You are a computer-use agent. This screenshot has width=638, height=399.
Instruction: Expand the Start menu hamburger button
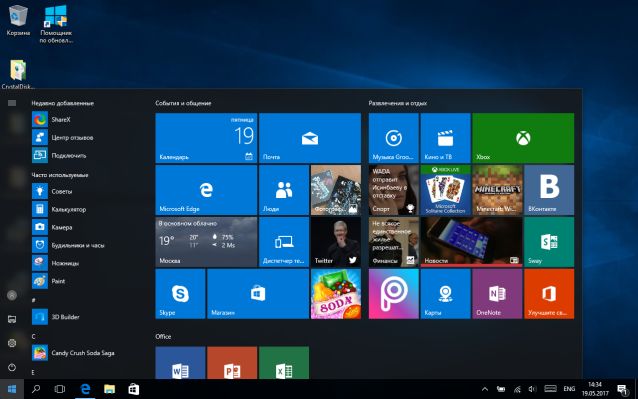pyautogui.click(x=12, y=103)
